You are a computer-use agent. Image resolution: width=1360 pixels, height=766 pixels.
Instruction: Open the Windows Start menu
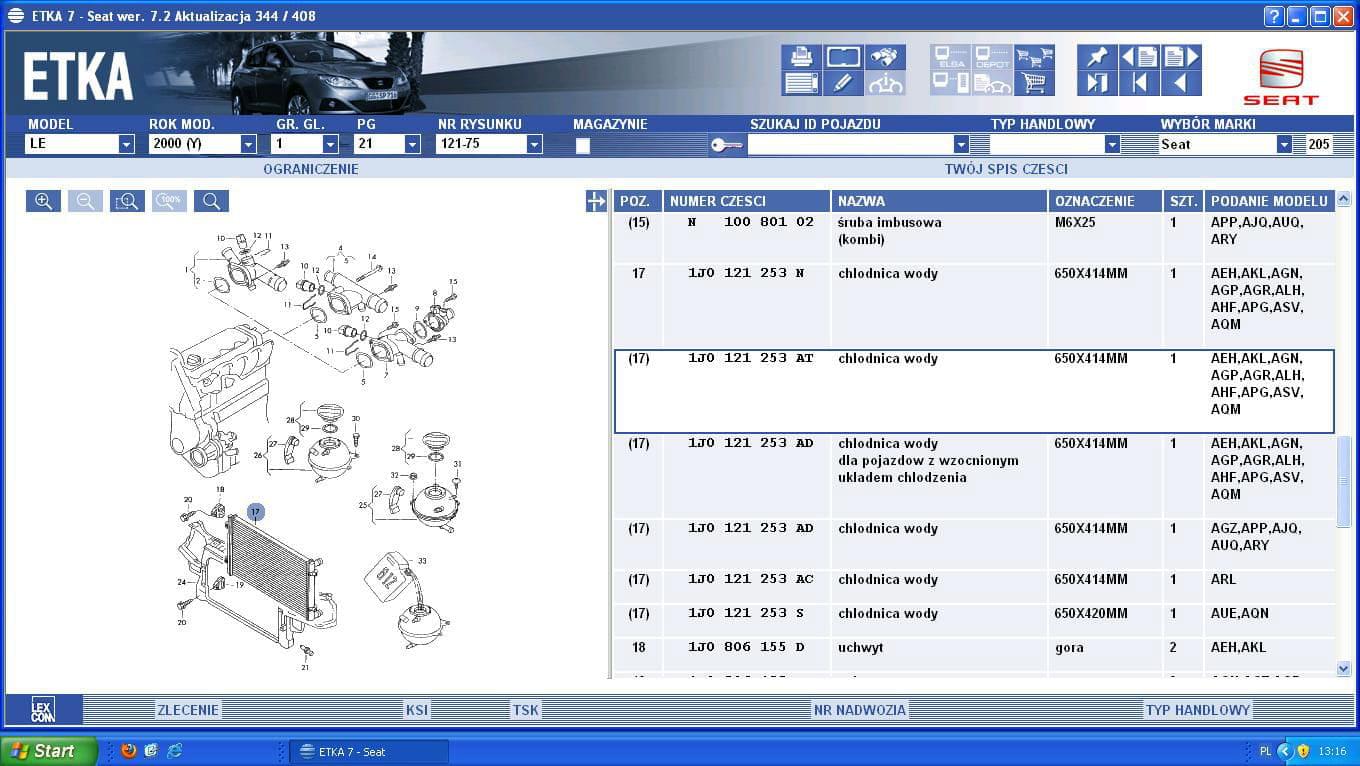coord(49,751)
